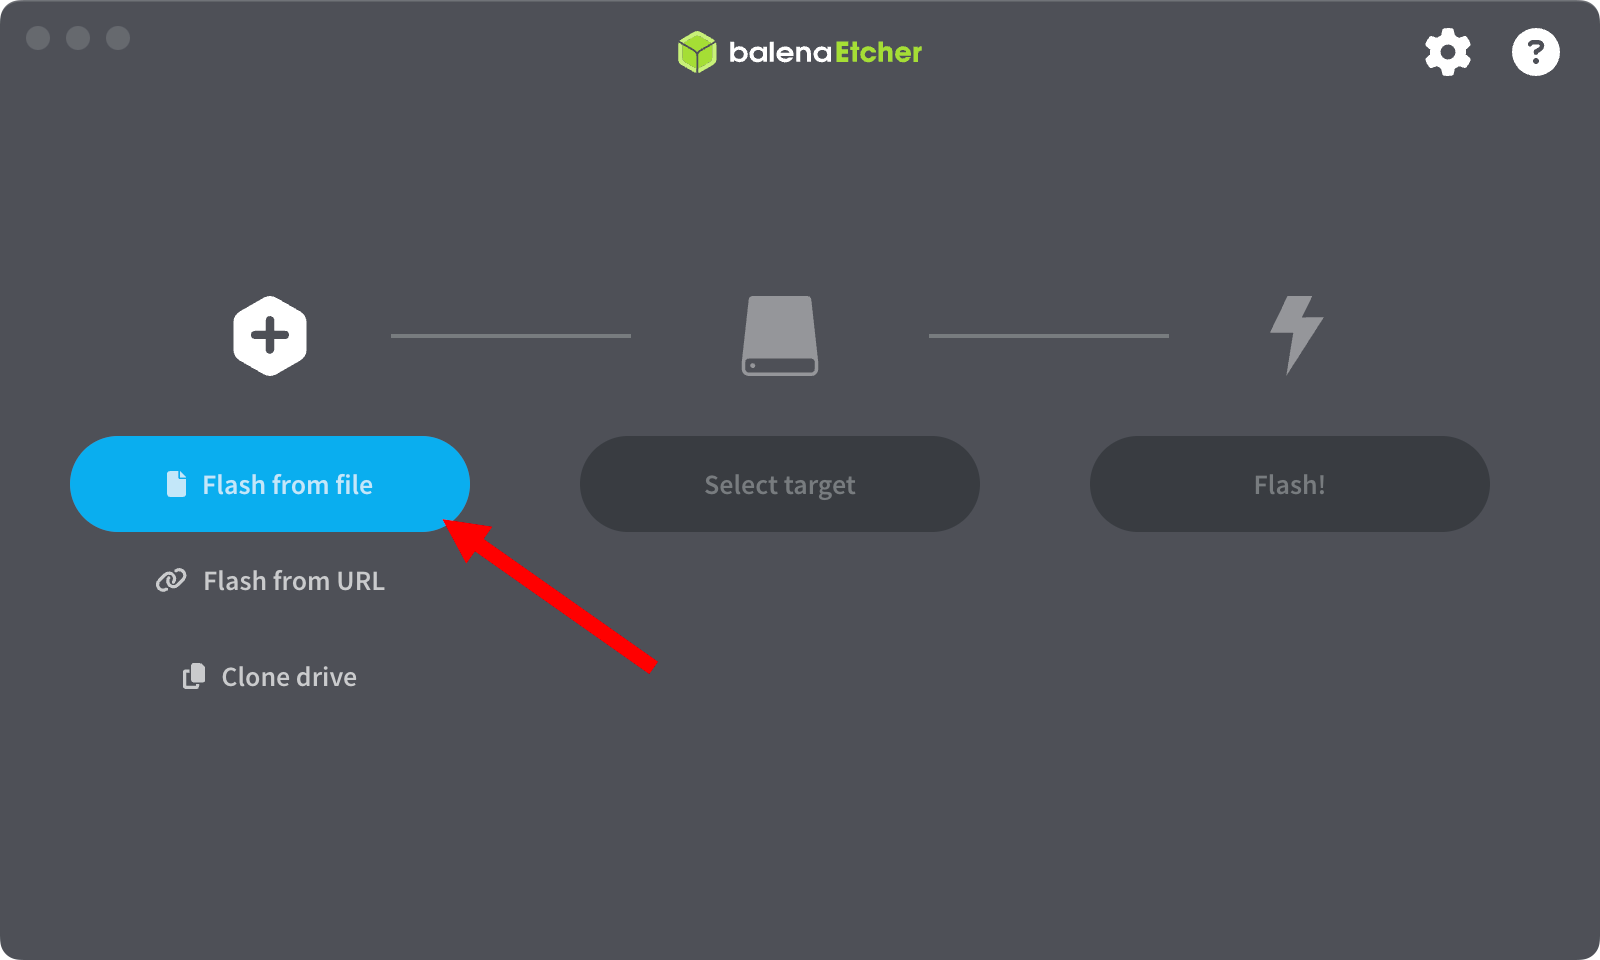Click the document icon in Flash from file
This screenshot has height=960, width=1600.
[x=177, y=484]
